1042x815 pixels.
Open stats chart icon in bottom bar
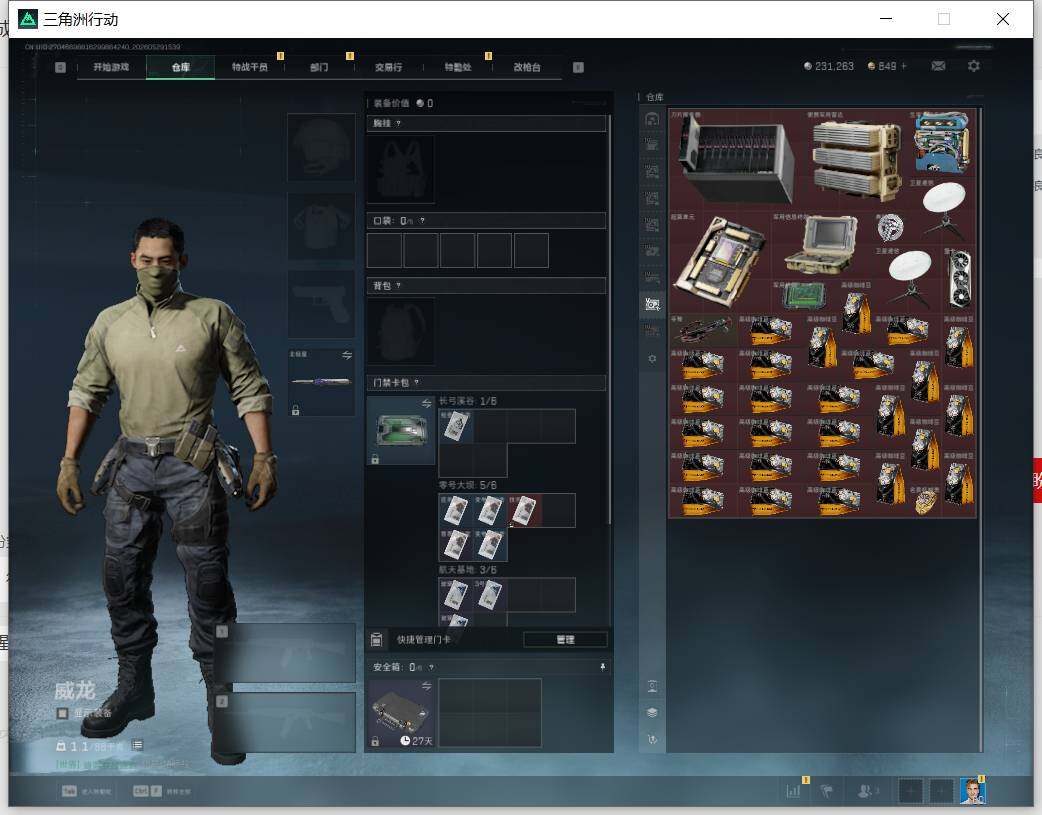tap(793, 791)
